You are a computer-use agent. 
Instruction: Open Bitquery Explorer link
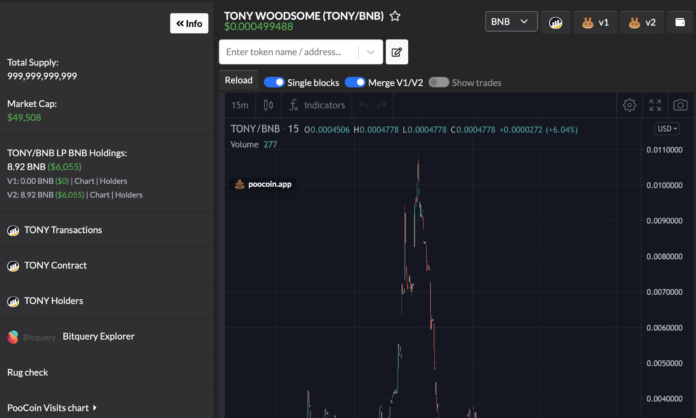[x=99, y=336]
